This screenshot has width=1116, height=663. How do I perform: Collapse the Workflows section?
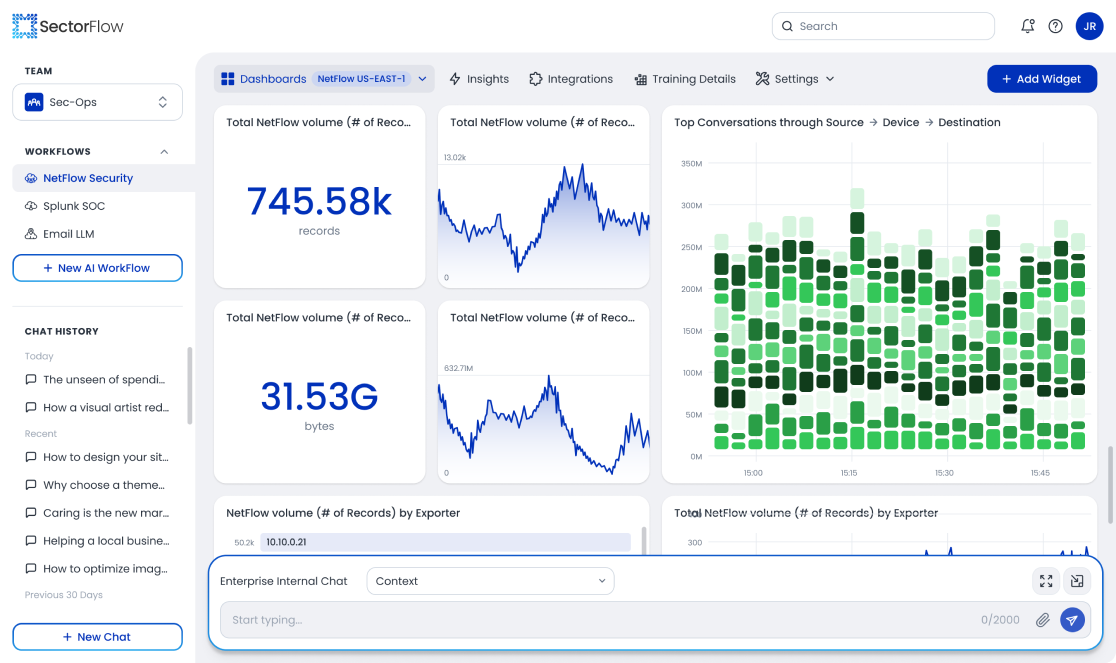point(165,151)
